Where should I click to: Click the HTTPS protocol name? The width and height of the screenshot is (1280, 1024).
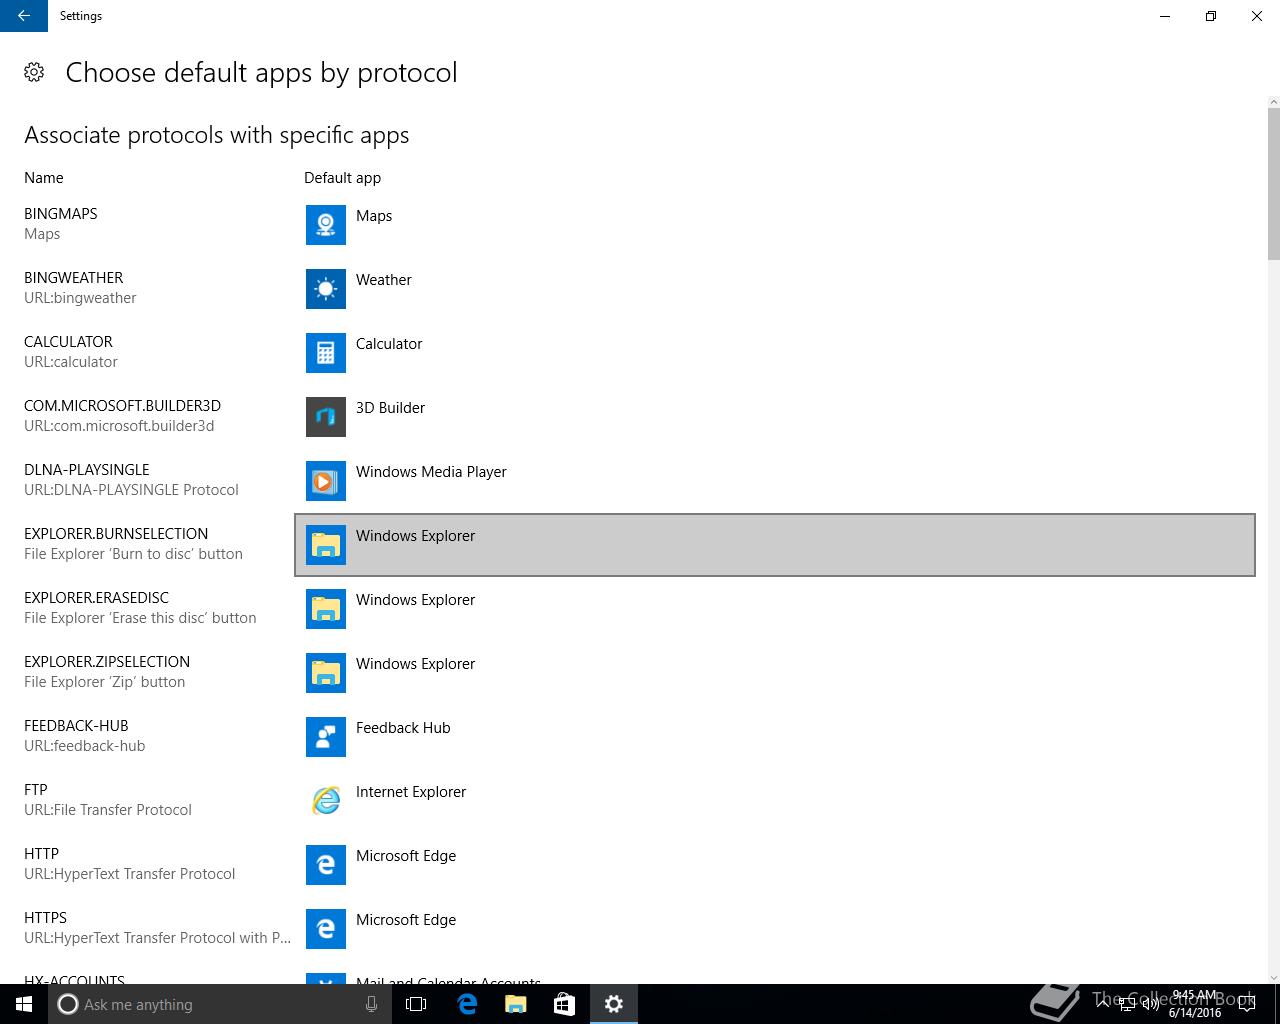[45, 918]
